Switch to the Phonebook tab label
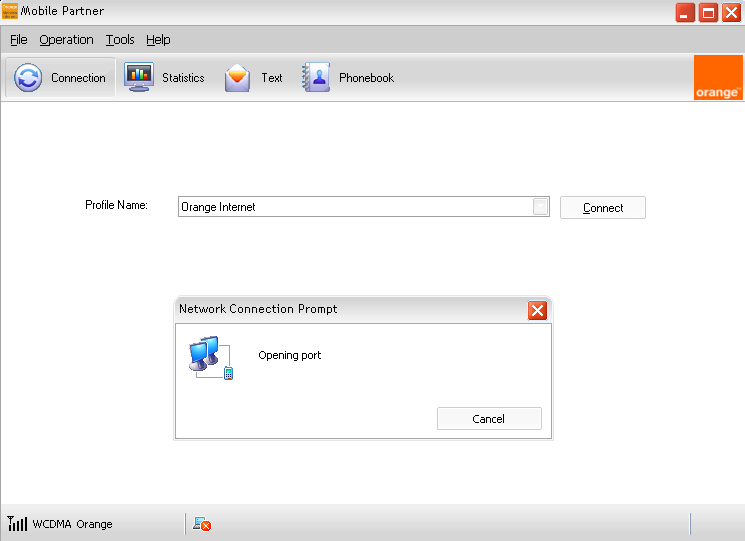Screen dimensions: 745x541 (366, 78)
